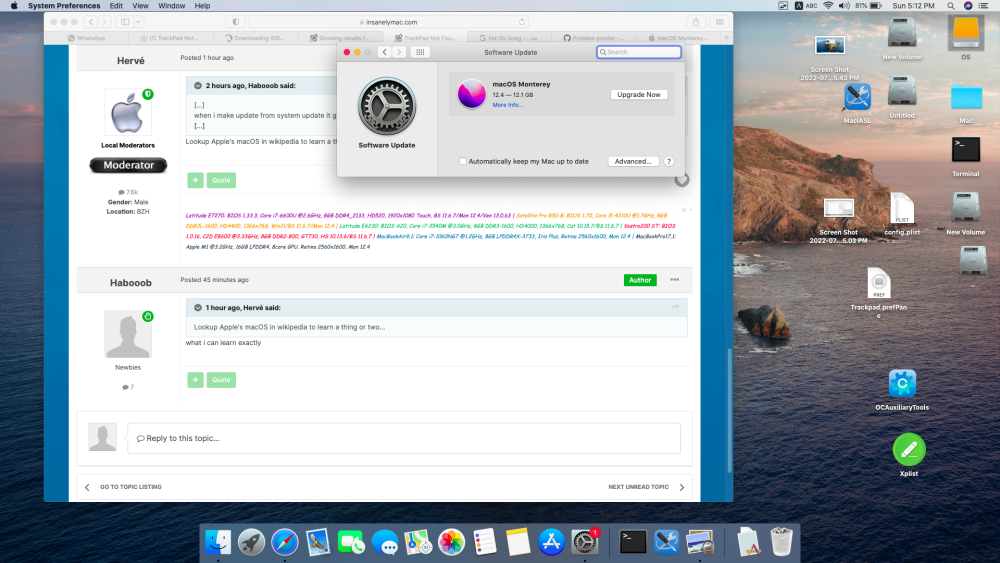Screen dimensions: 1000x563
Task: Toggle Safari sidebar button
Action: tap(125, 22)
